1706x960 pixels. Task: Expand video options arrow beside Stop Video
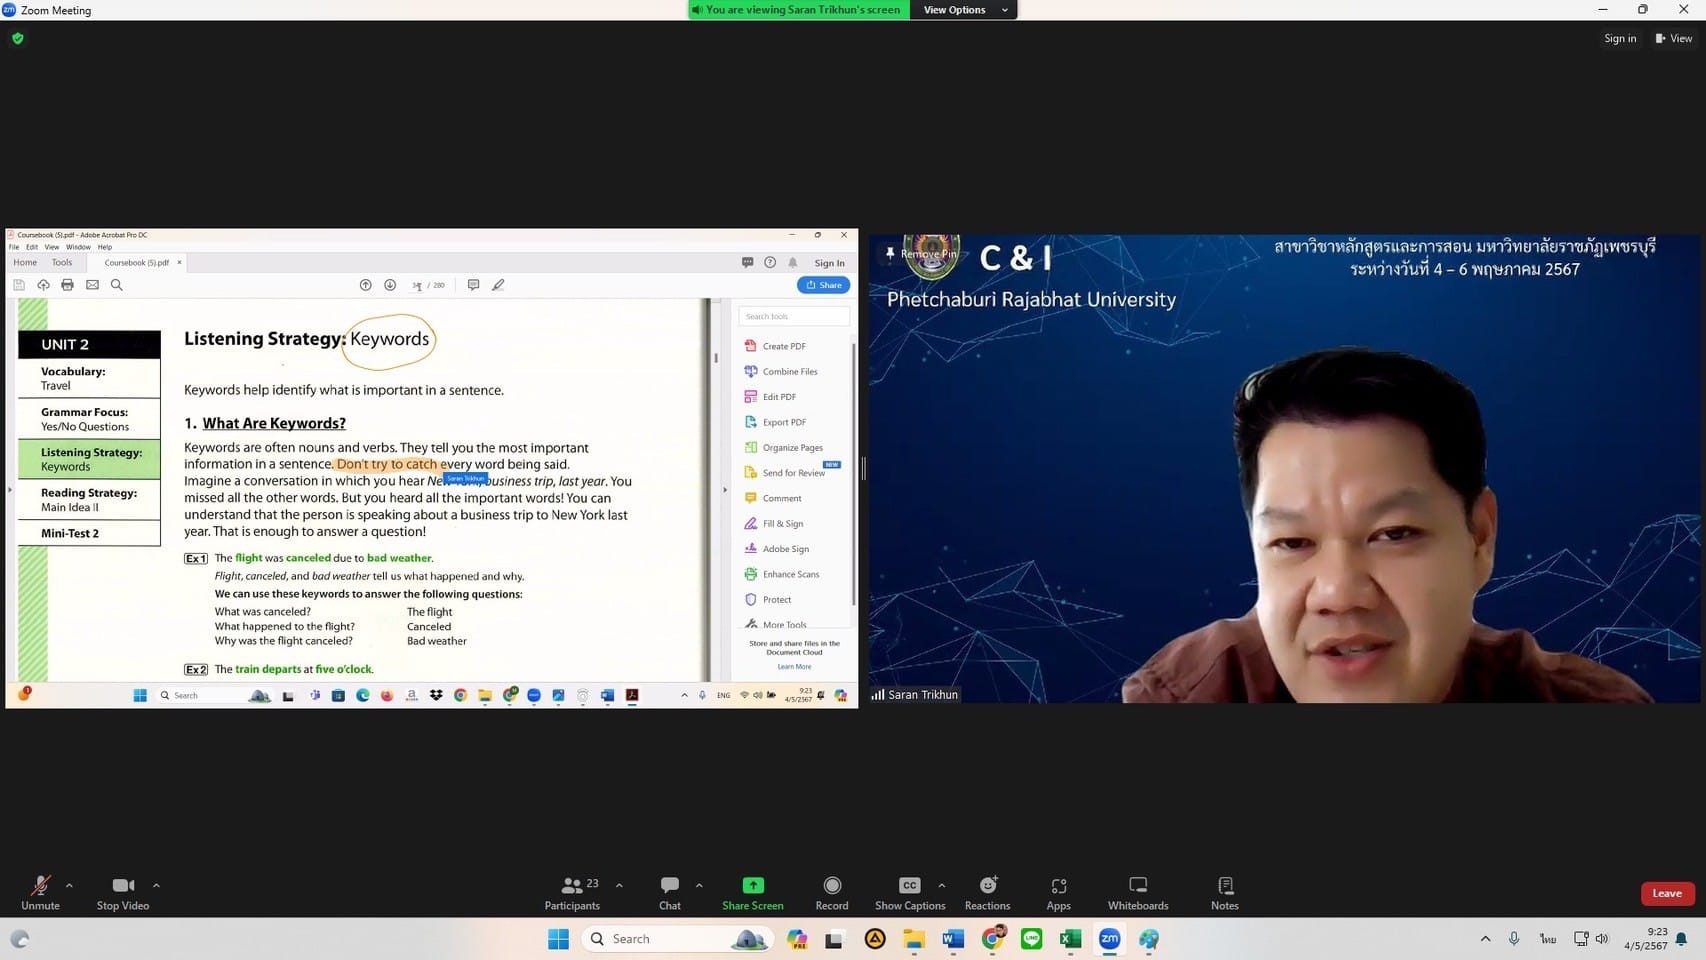156,885
